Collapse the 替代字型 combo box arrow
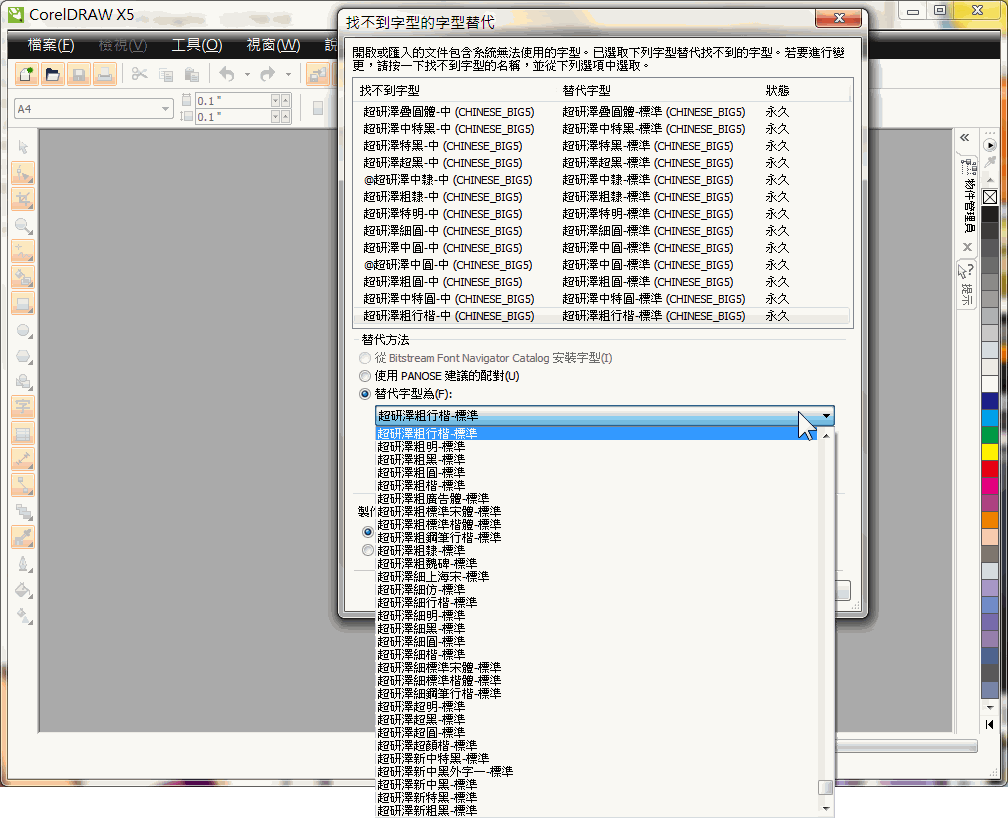1008x818 pixels. coord(825,416)
